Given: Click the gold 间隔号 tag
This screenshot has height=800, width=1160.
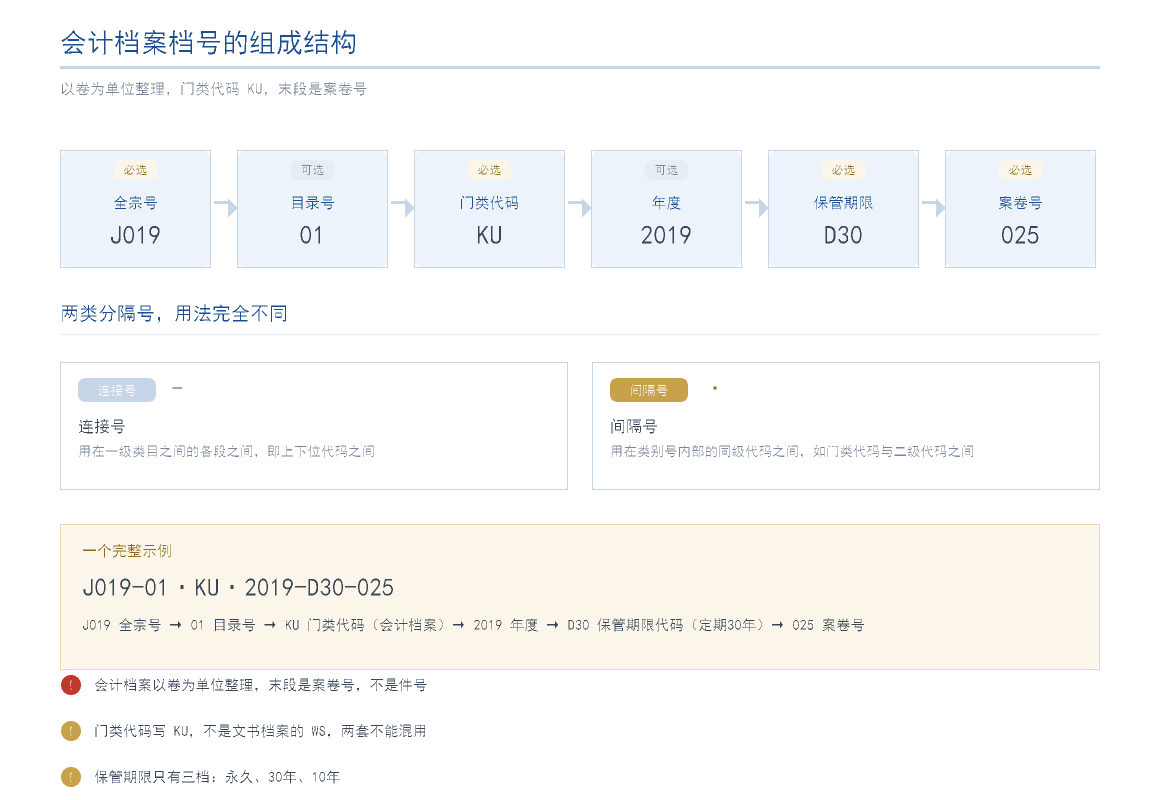Looking at the screenshot, I should point(649,390).
